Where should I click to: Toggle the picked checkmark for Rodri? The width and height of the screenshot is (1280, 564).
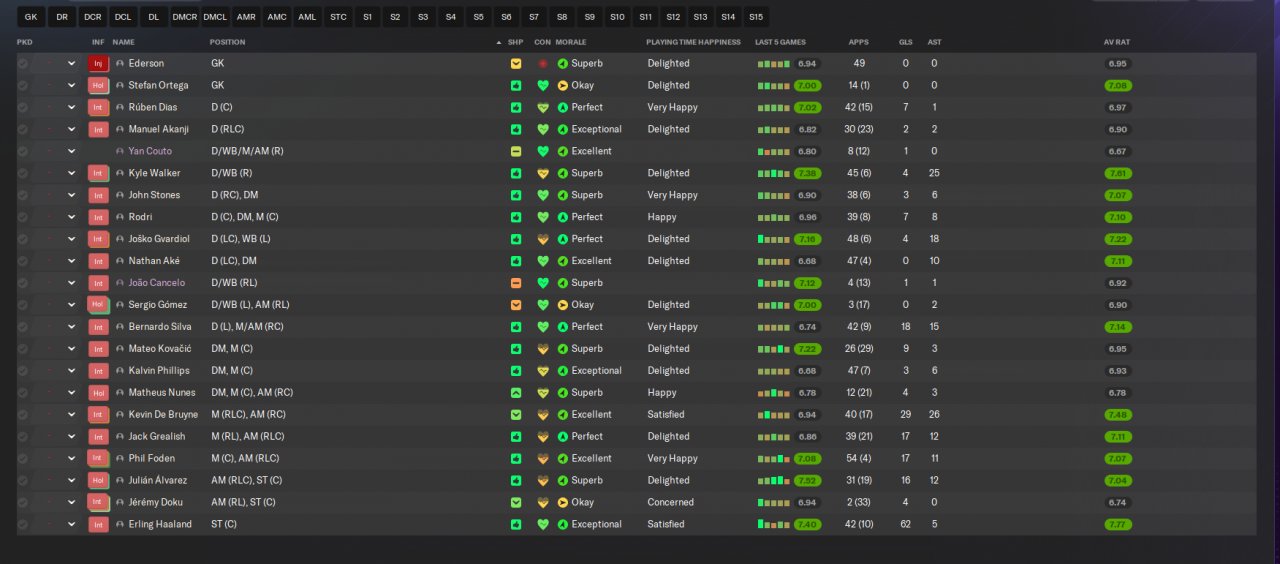pos(23,217)
